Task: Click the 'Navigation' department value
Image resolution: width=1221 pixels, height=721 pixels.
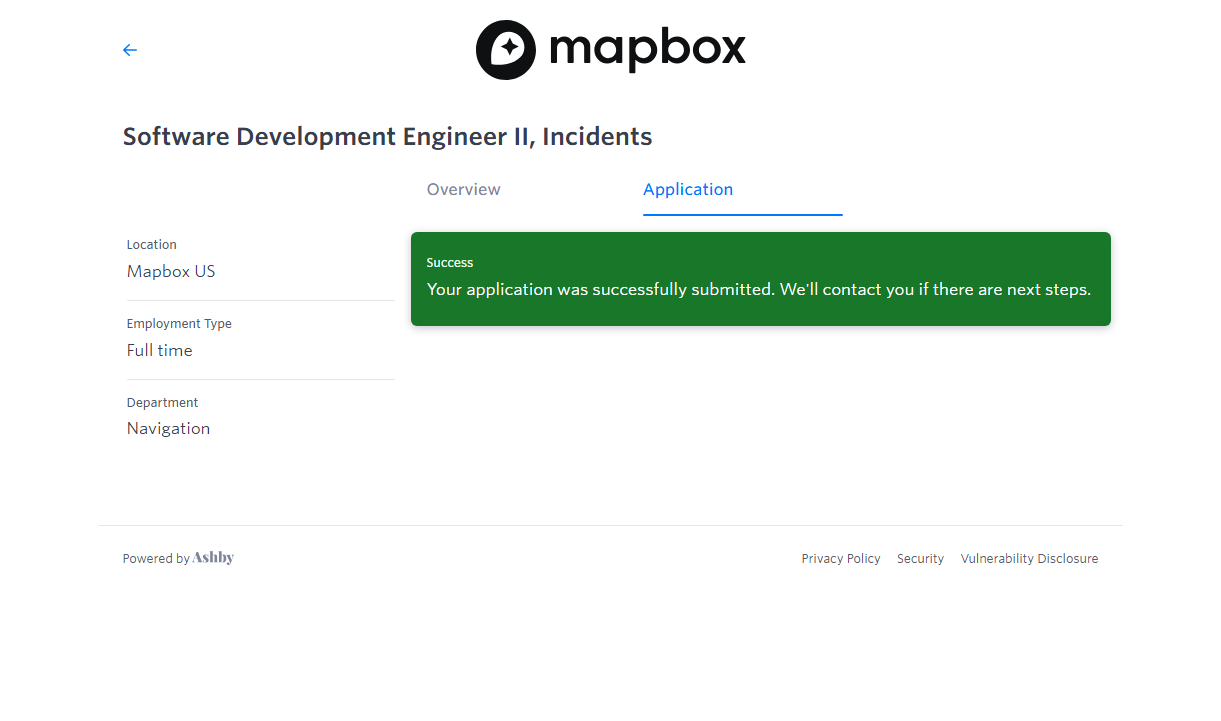Action: 168,429
